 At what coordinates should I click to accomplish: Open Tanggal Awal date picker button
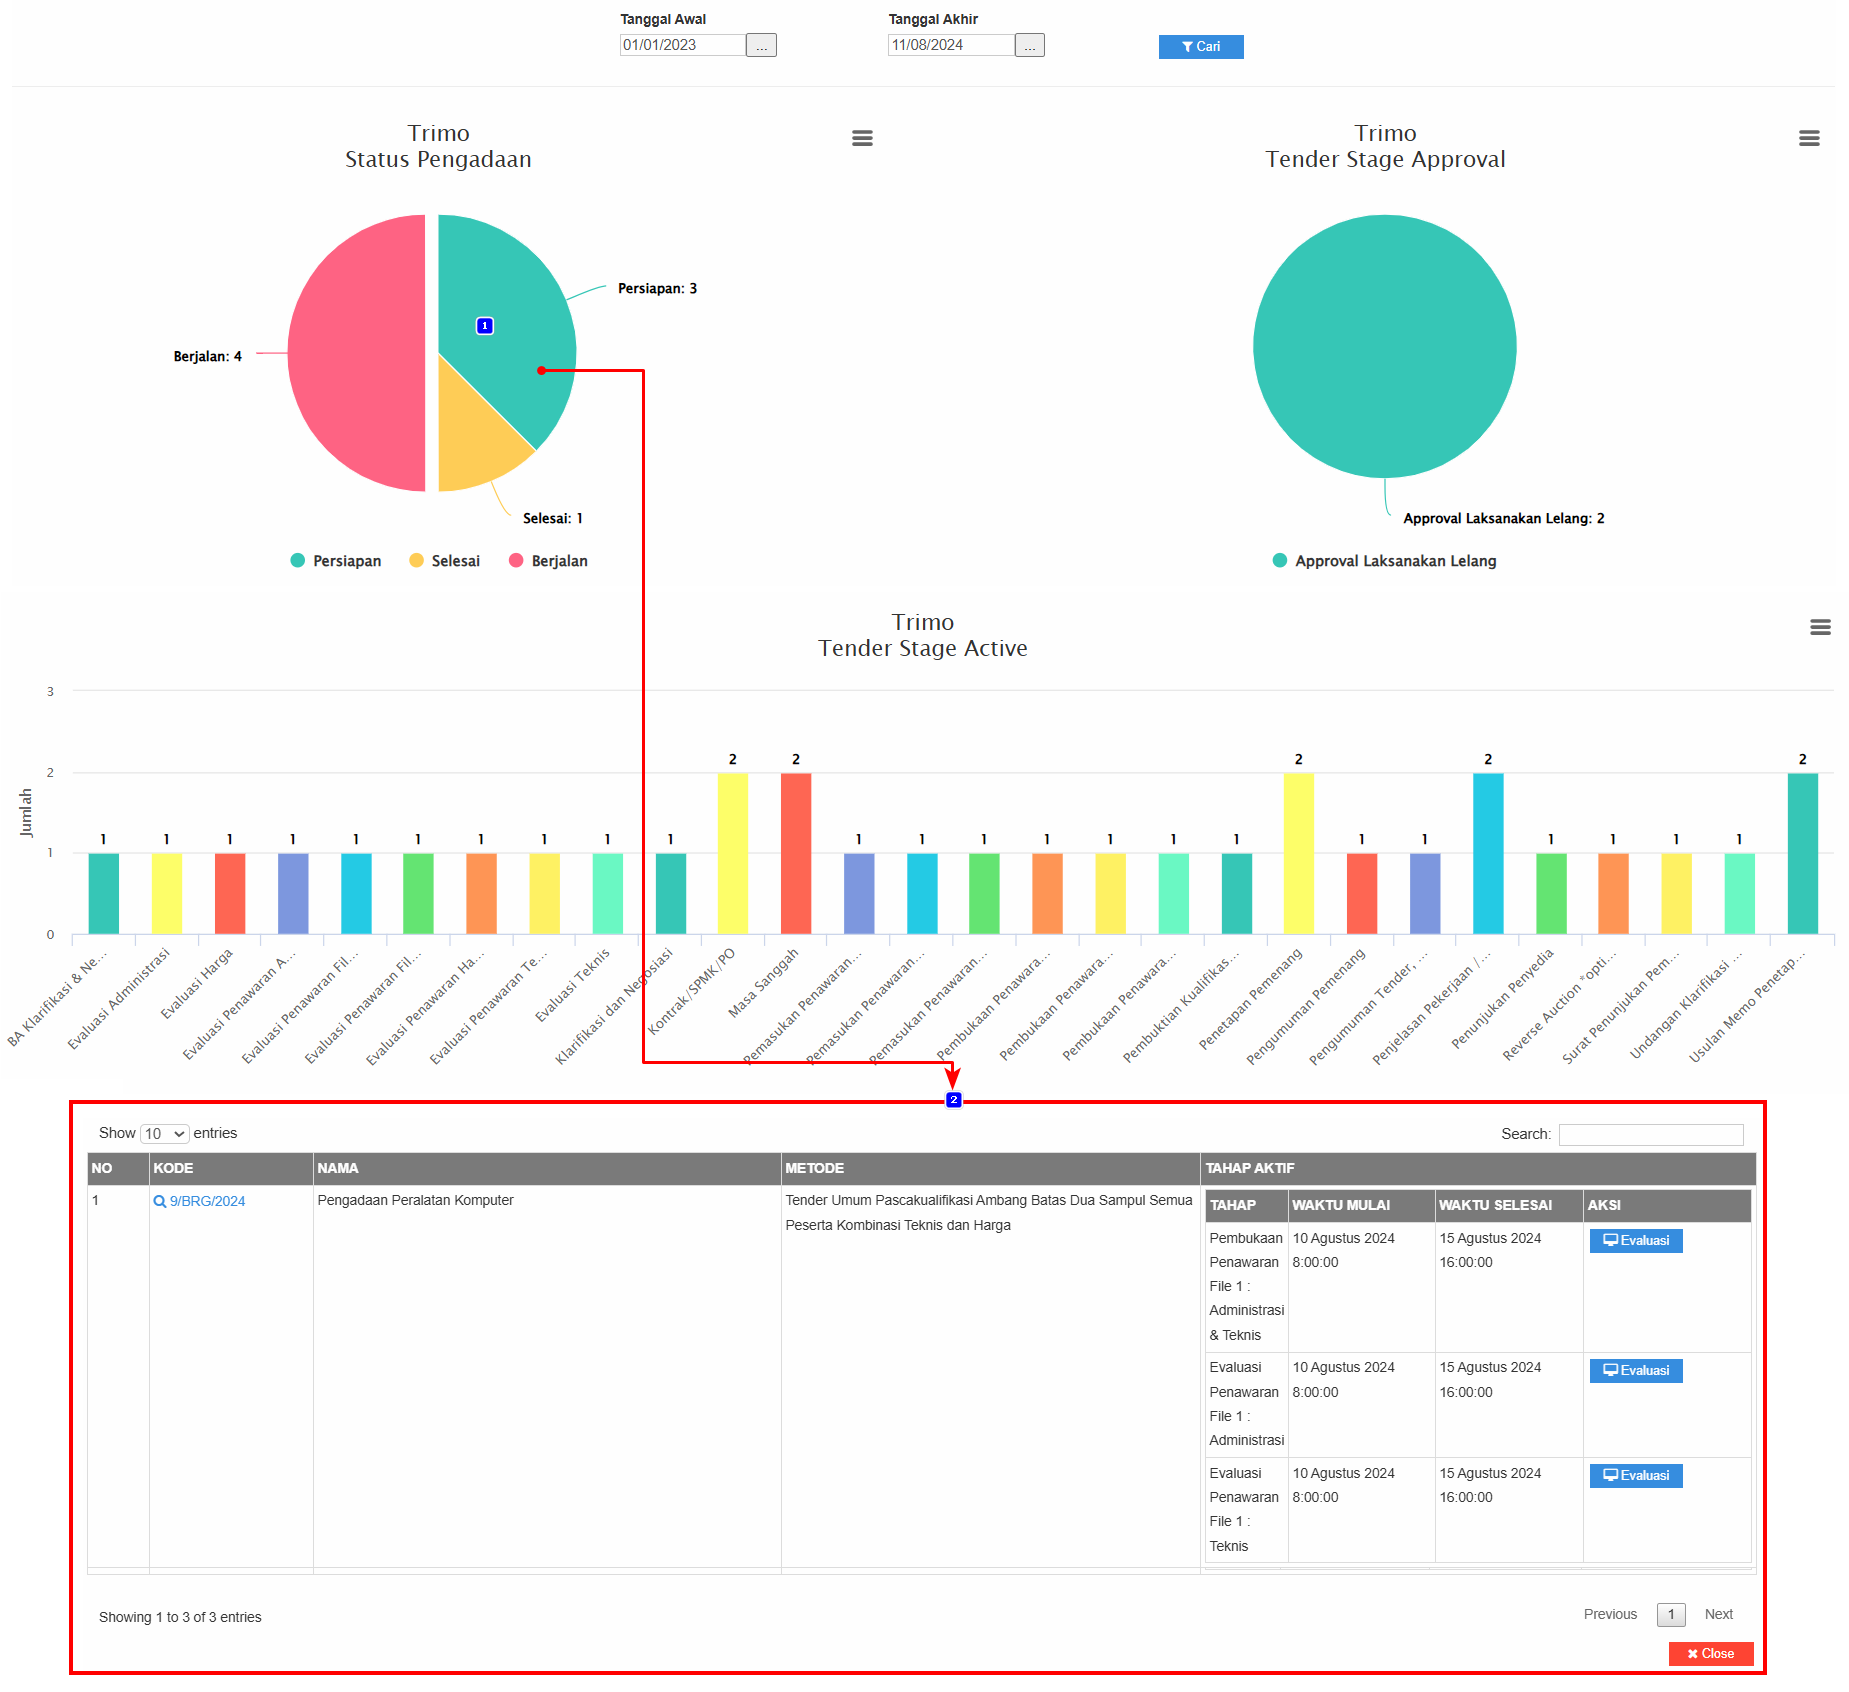point(761,46)
